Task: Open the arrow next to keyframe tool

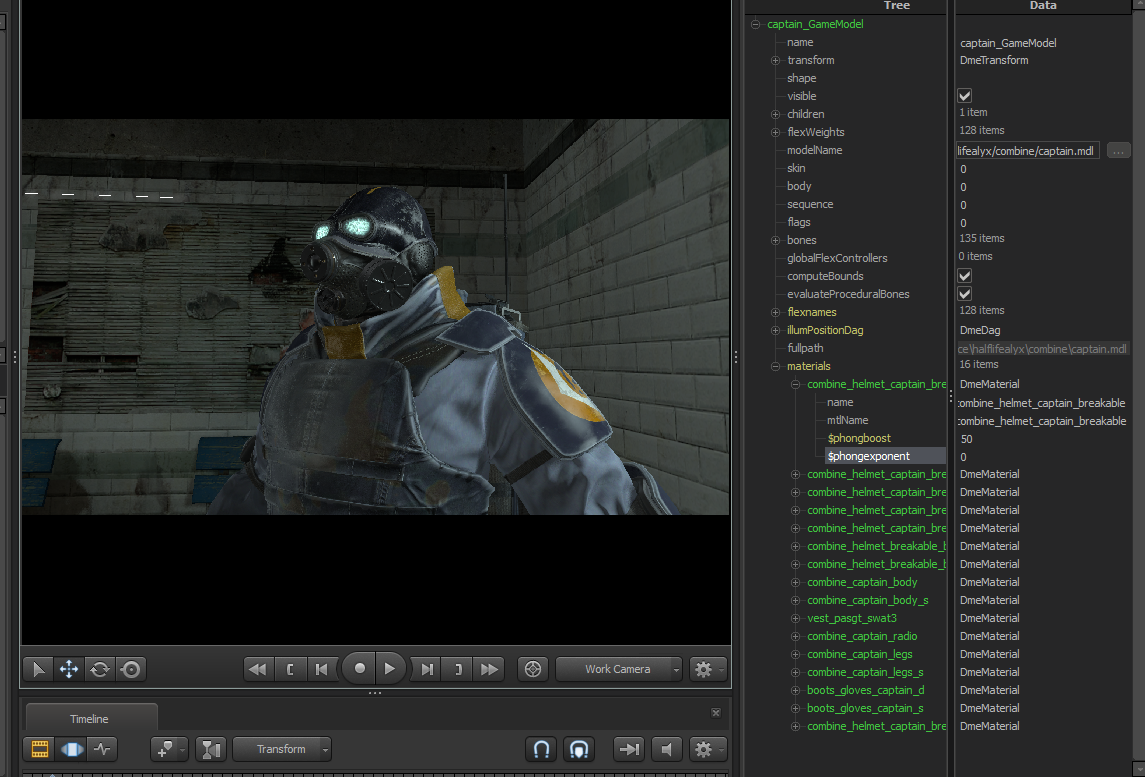Action: (182, 749)
